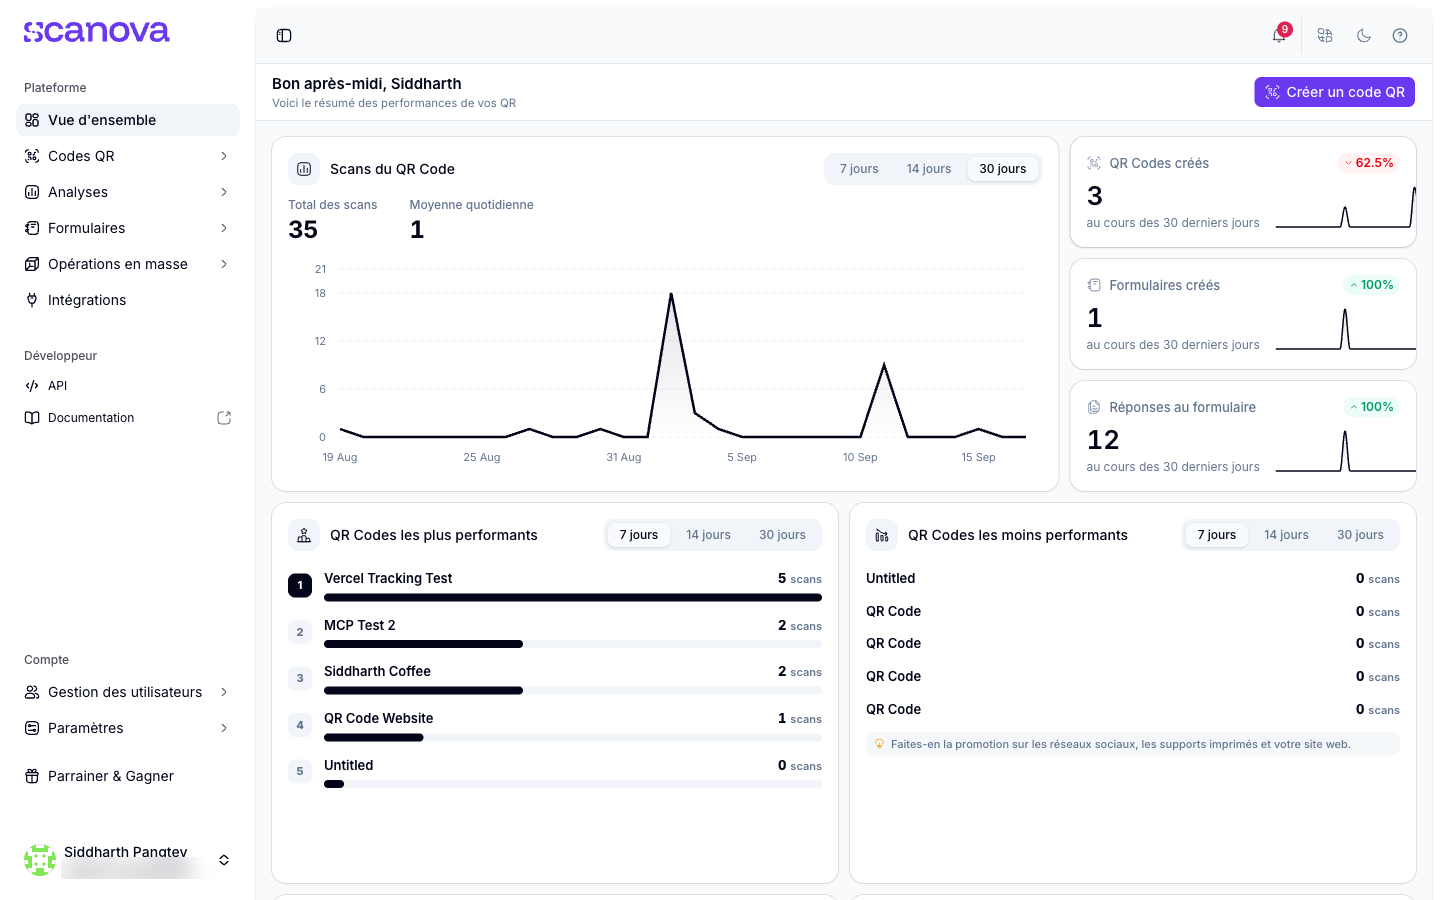
Task: Open the language translation icon
Action: pyautogui.click(x=1325, y=36)
